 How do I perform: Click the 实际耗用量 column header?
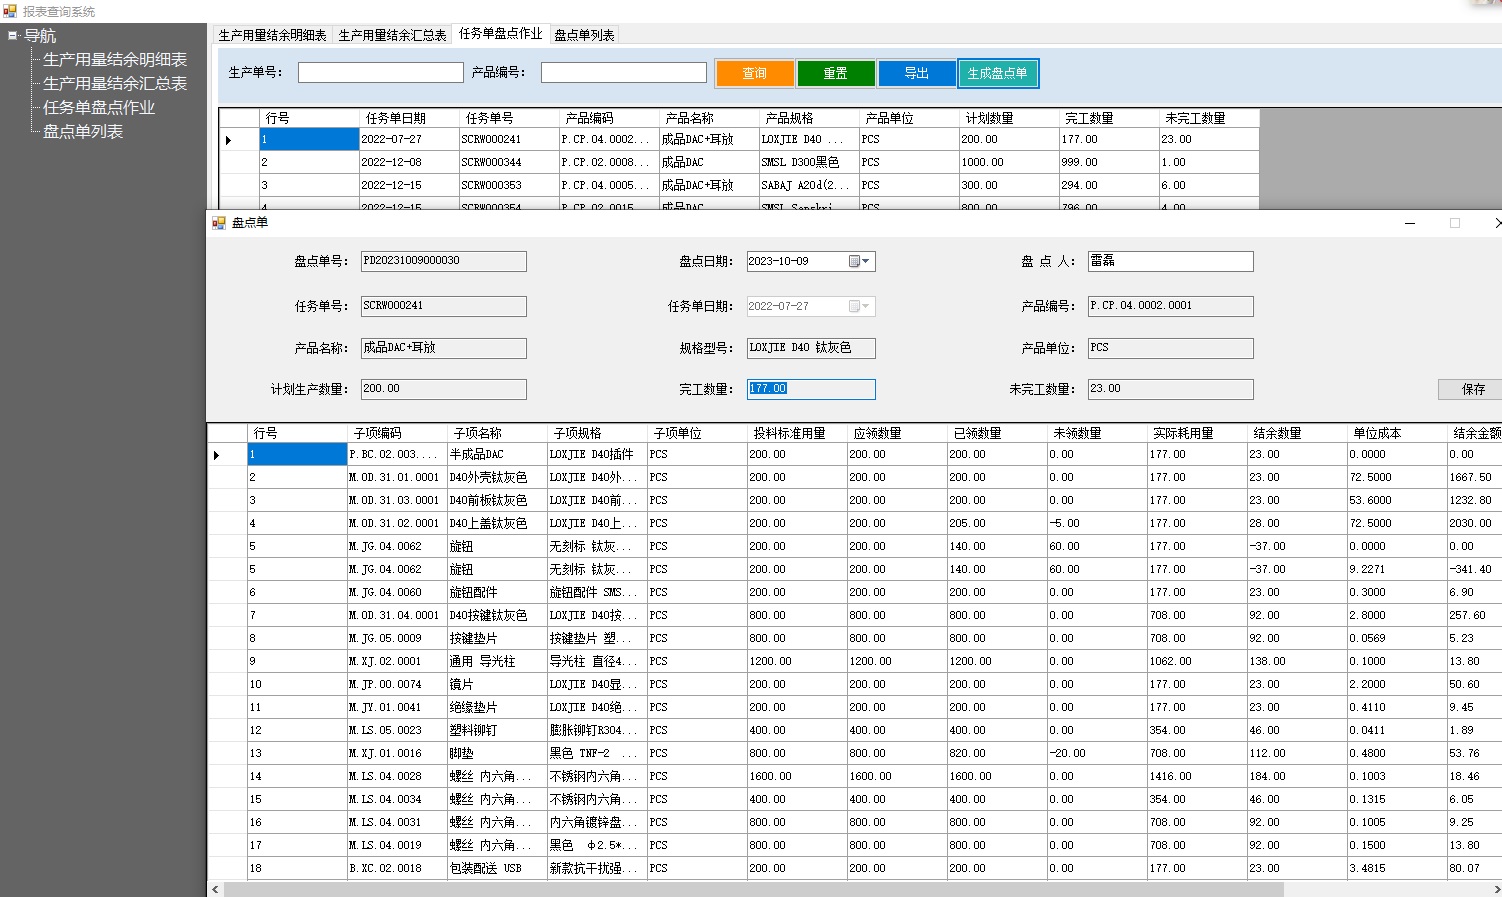click(x=1197, y=433)
